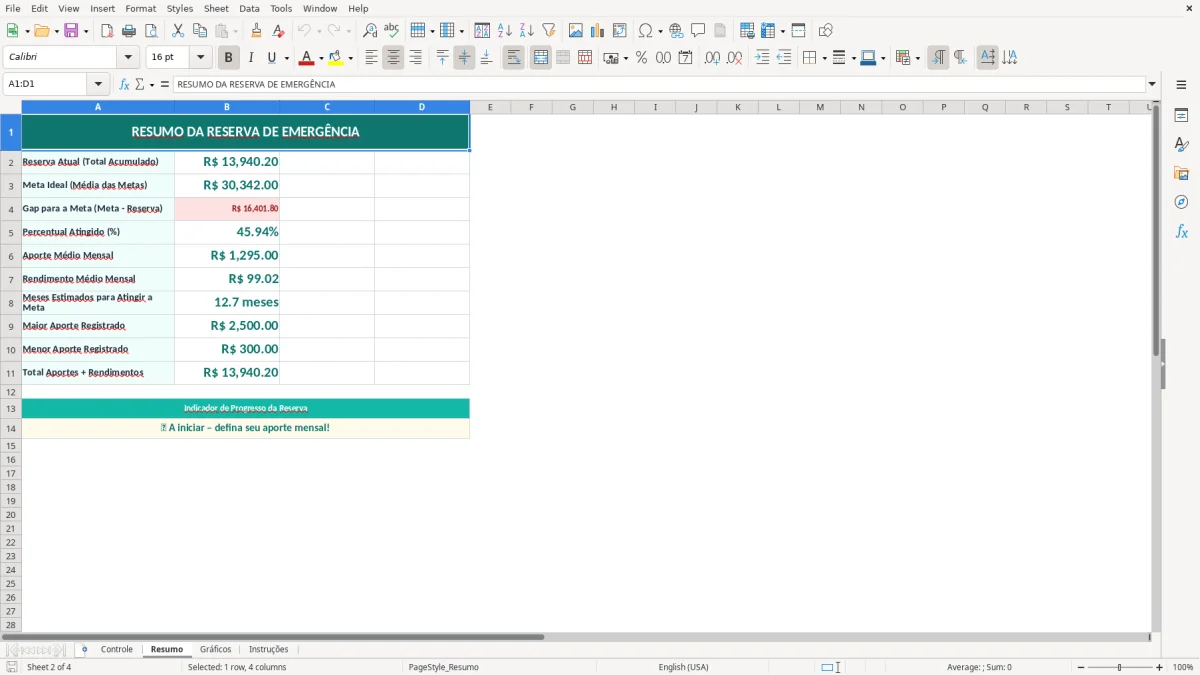Image resolution: width=1200 pixels, height=675 pixels.
Task: Toggle Wrap Text
Action: tap(514, 58)
